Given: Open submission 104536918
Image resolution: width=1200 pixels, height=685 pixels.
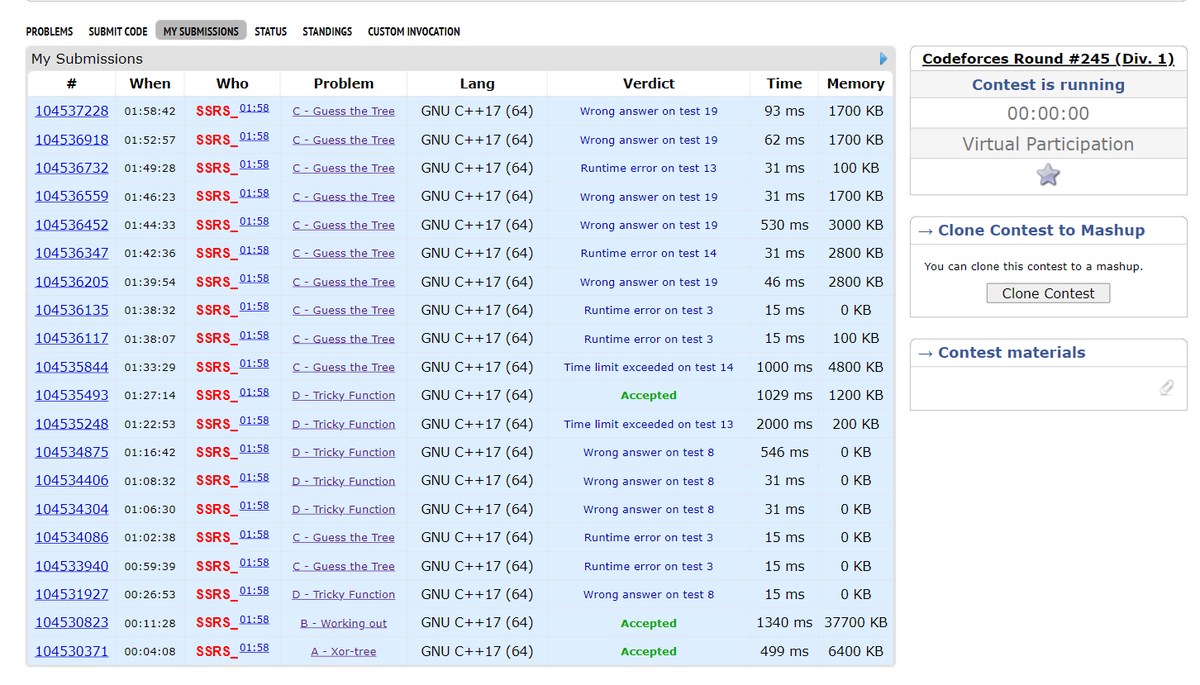Looking at the screenshot, I should (x=72, y=139).
